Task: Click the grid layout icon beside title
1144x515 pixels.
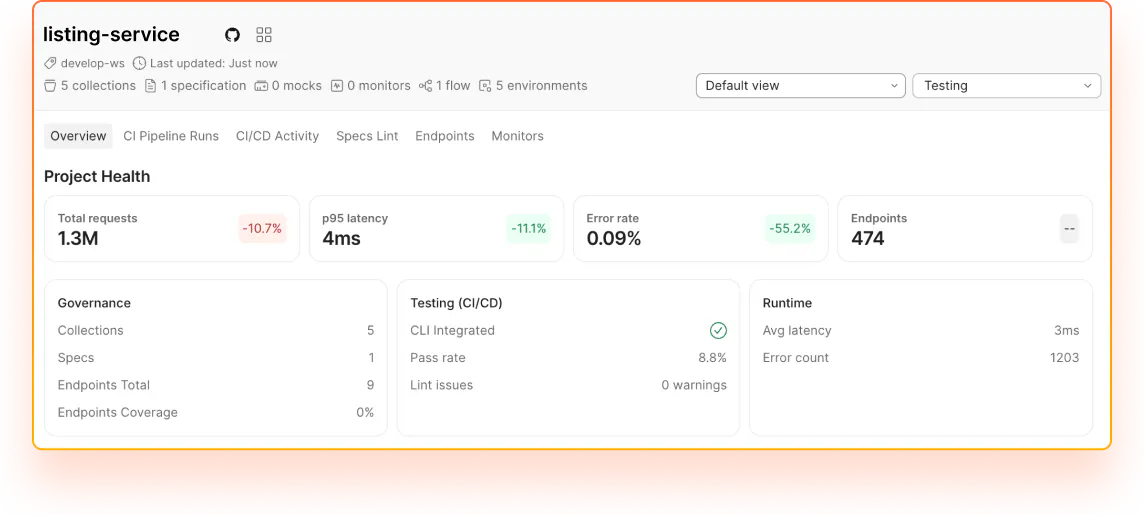Action: tap(264, 34)
